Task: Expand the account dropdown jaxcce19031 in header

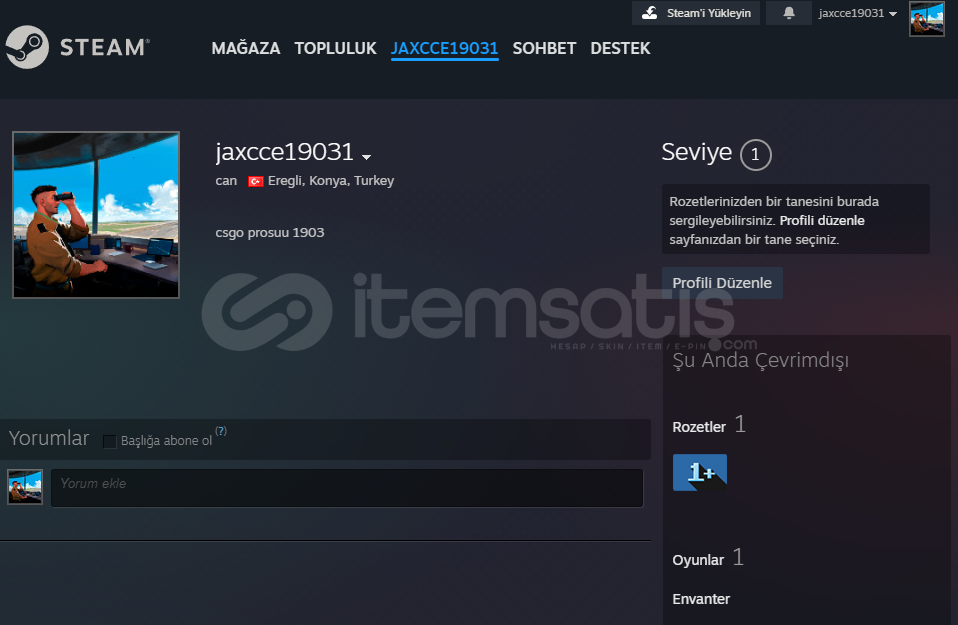Action: click(x=858, y=13)
